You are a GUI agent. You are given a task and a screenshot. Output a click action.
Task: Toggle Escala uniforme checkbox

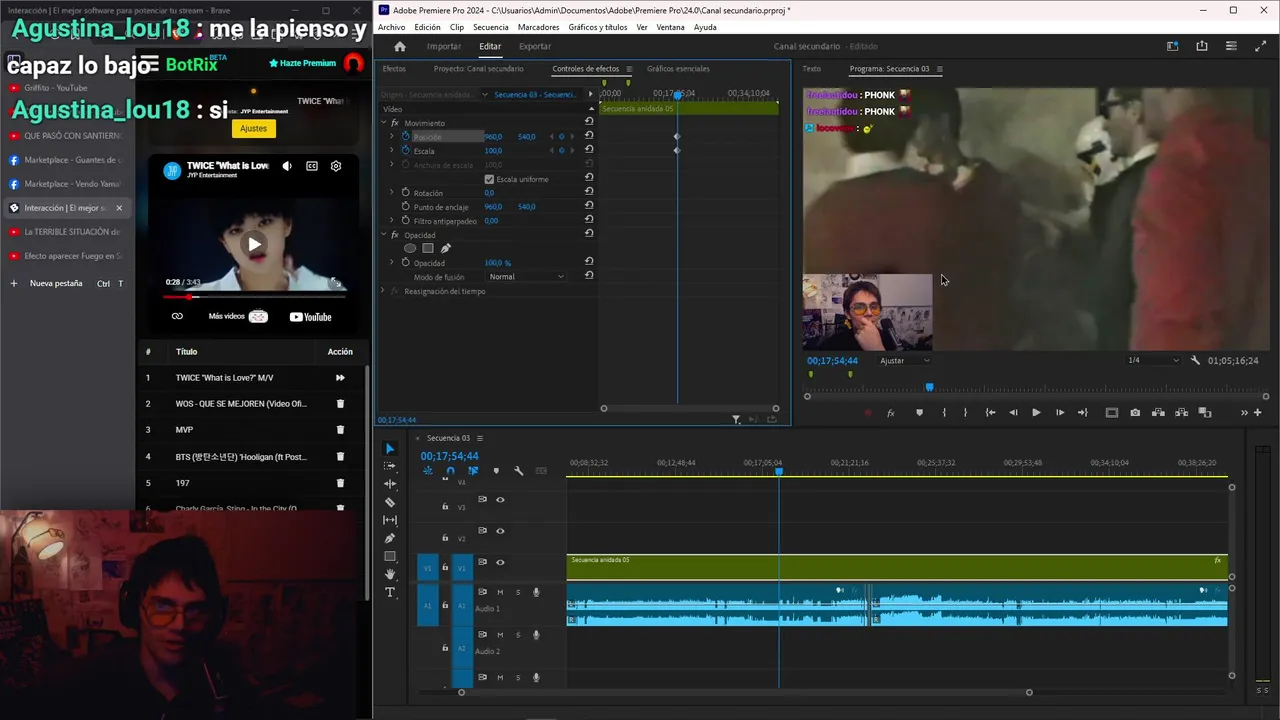point(489,179)
